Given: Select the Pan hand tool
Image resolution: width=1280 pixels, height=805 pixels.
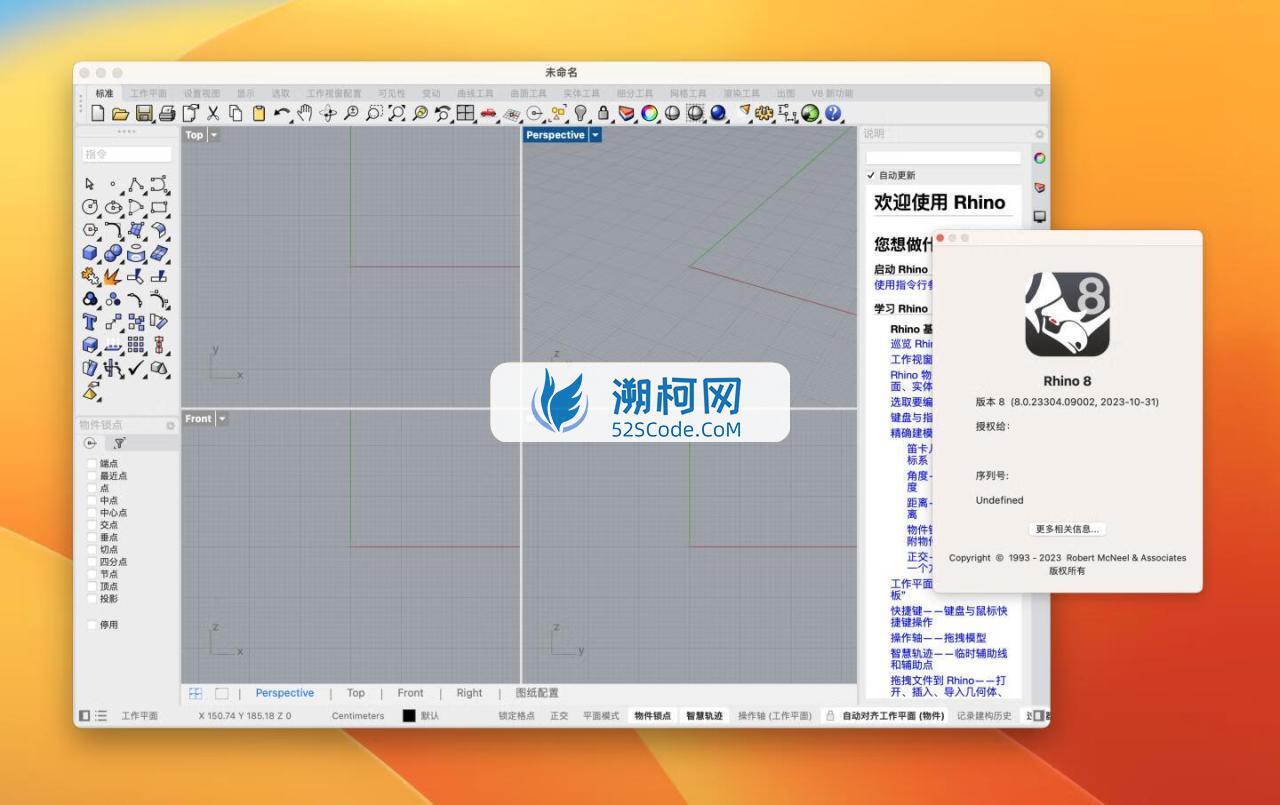Looking at the screenshot, I should pyautogui.click(x=305, y=113).
